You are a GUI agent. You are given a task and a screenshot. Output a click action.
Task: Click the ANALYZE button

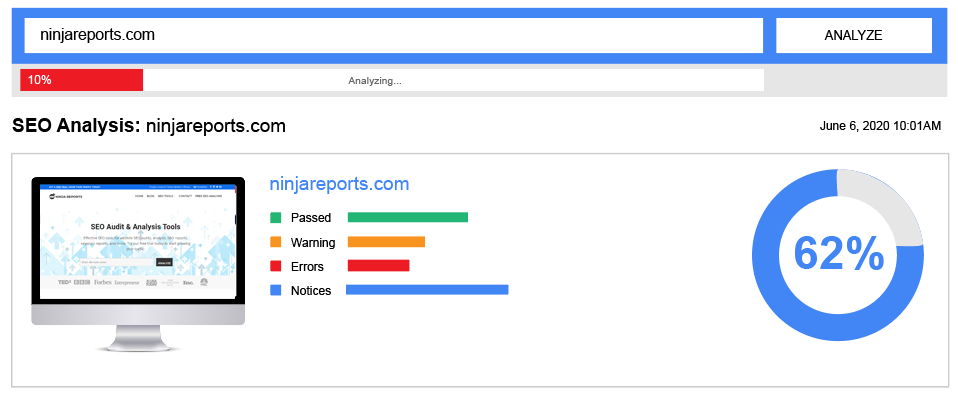[x=854, y=35]
